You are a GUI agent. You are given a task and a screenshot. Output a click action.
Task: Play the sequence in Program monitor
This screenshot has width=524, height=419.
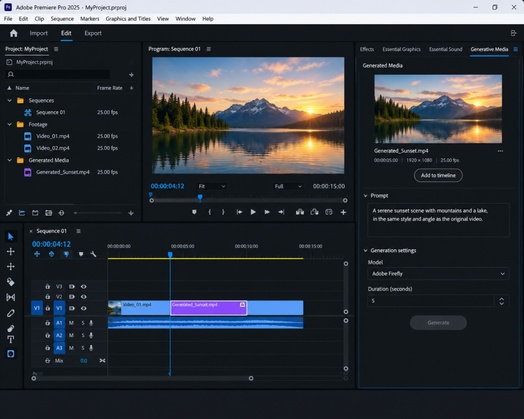(253, 212)
